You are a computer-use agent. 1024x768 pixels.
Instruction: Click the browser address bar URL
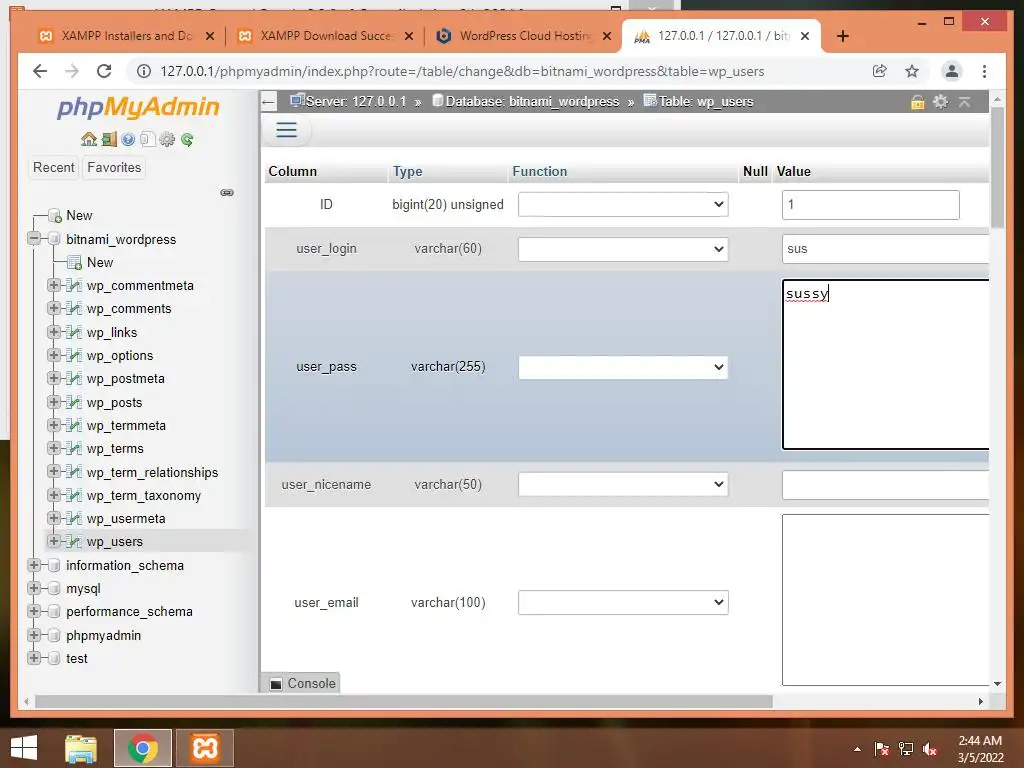pyautogui.click(x=462, y=71)
